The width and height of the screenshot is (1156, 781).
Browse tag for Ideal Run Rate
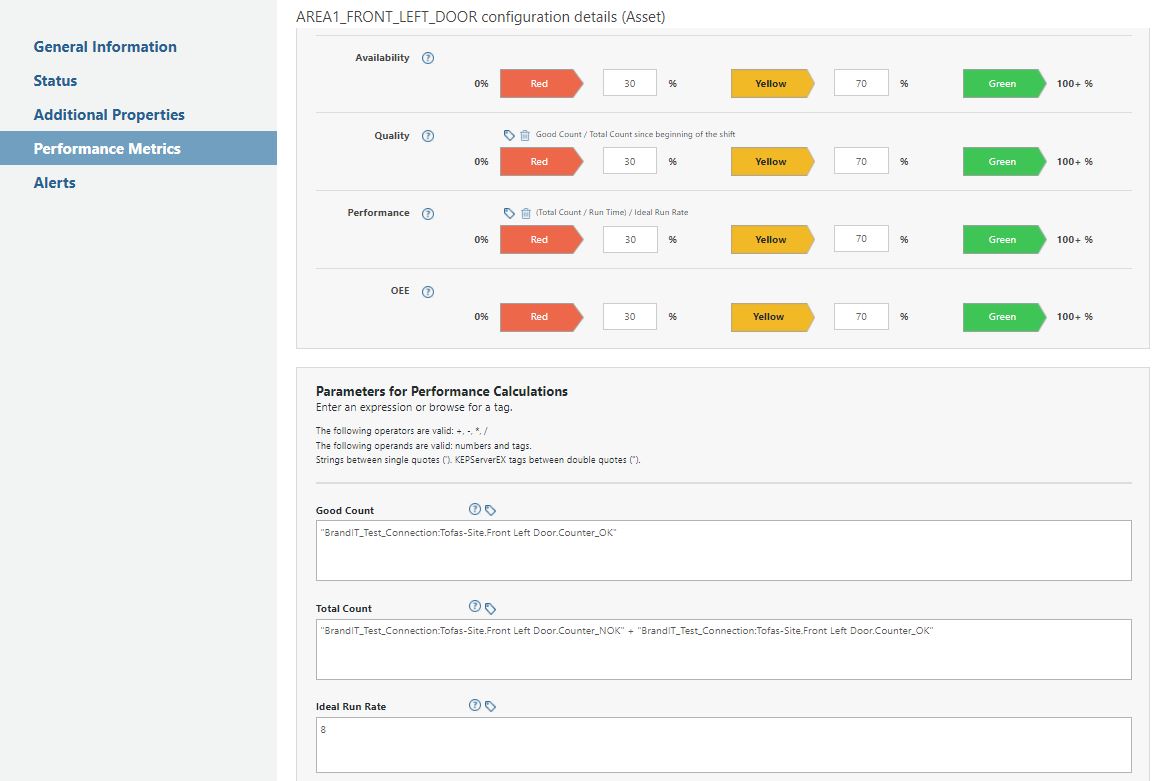click(490, 707)
